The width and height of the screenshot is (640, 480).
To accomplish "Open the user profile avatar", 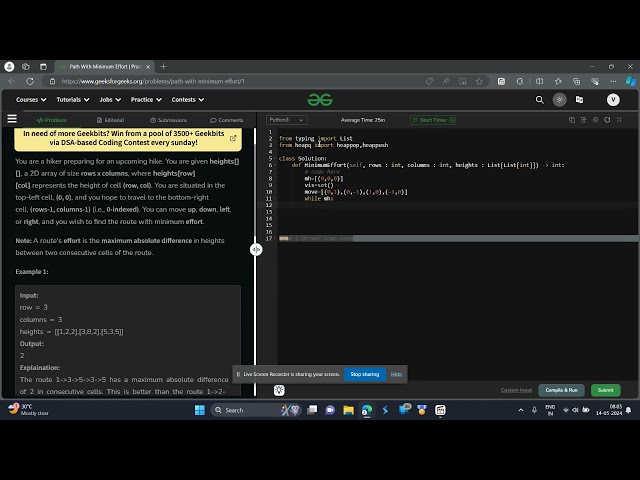I will click(613, 100).
